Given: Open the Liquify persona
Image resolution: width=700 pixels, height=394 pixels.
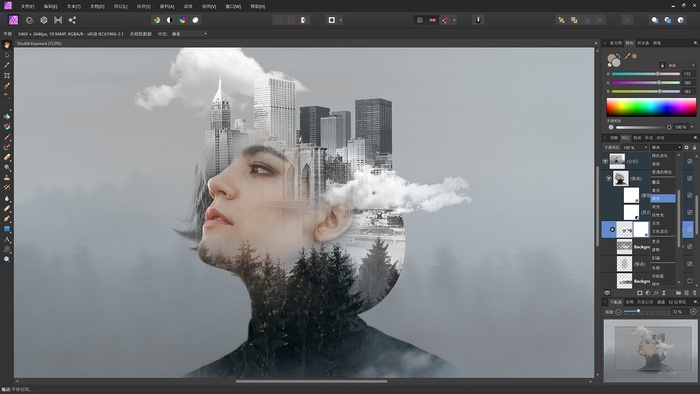Looking at the screenshot, I should coord(29,20).
